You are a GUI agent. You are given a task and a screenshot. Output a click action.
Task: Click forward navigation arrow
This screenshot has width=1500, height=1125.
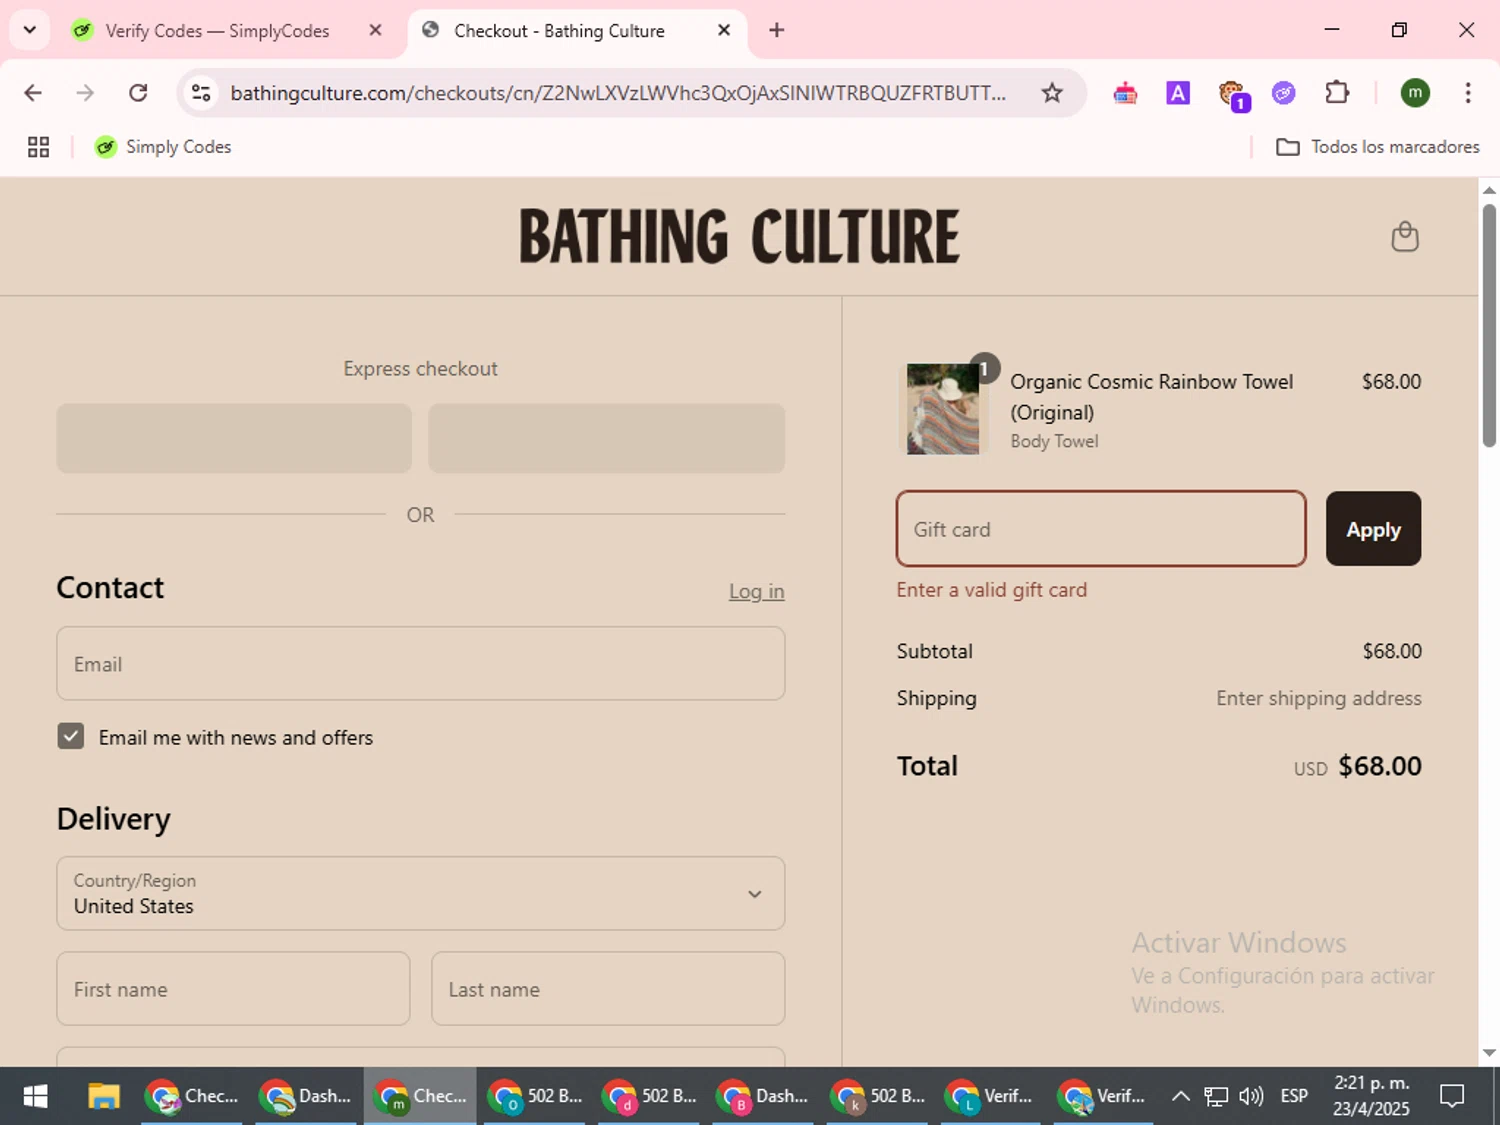pos(85,93)
